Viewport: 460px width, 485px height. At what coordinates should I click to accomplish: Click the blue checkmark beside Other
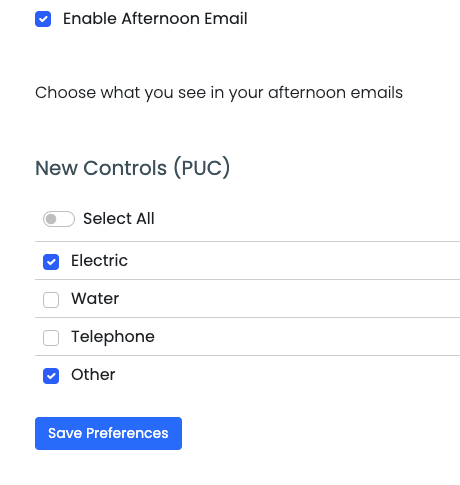pyautogui.click(x=51, y=376)
